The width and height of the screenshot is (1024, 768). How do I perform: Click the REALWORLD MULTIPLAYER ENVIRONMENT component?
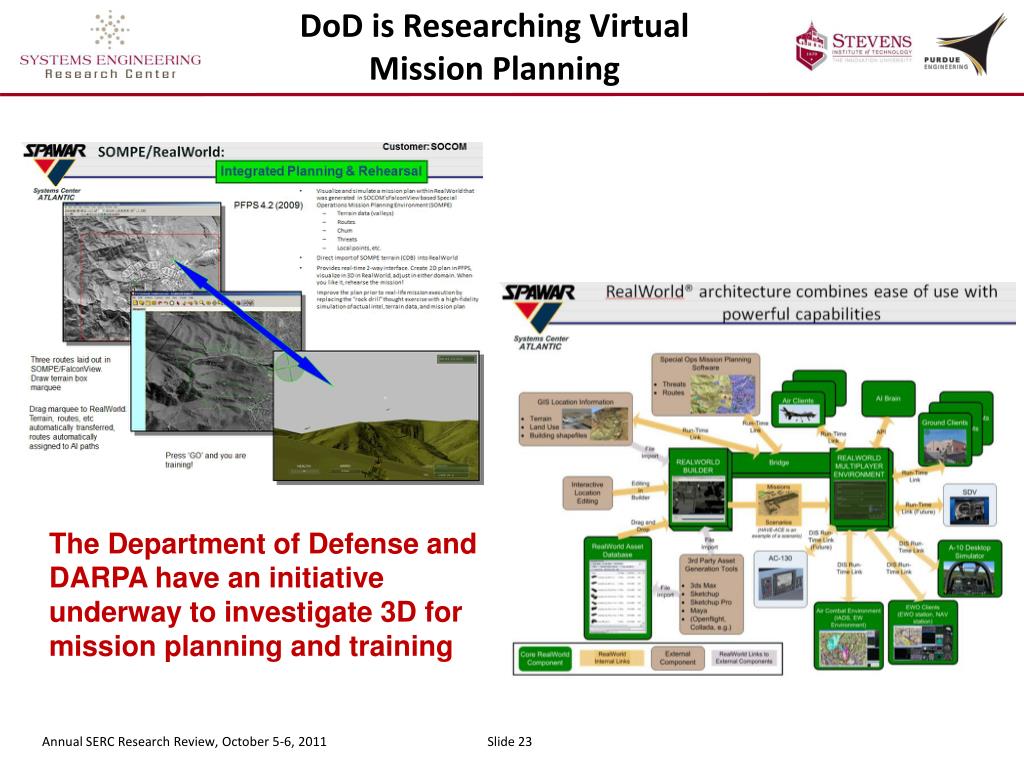click(859, 488)
